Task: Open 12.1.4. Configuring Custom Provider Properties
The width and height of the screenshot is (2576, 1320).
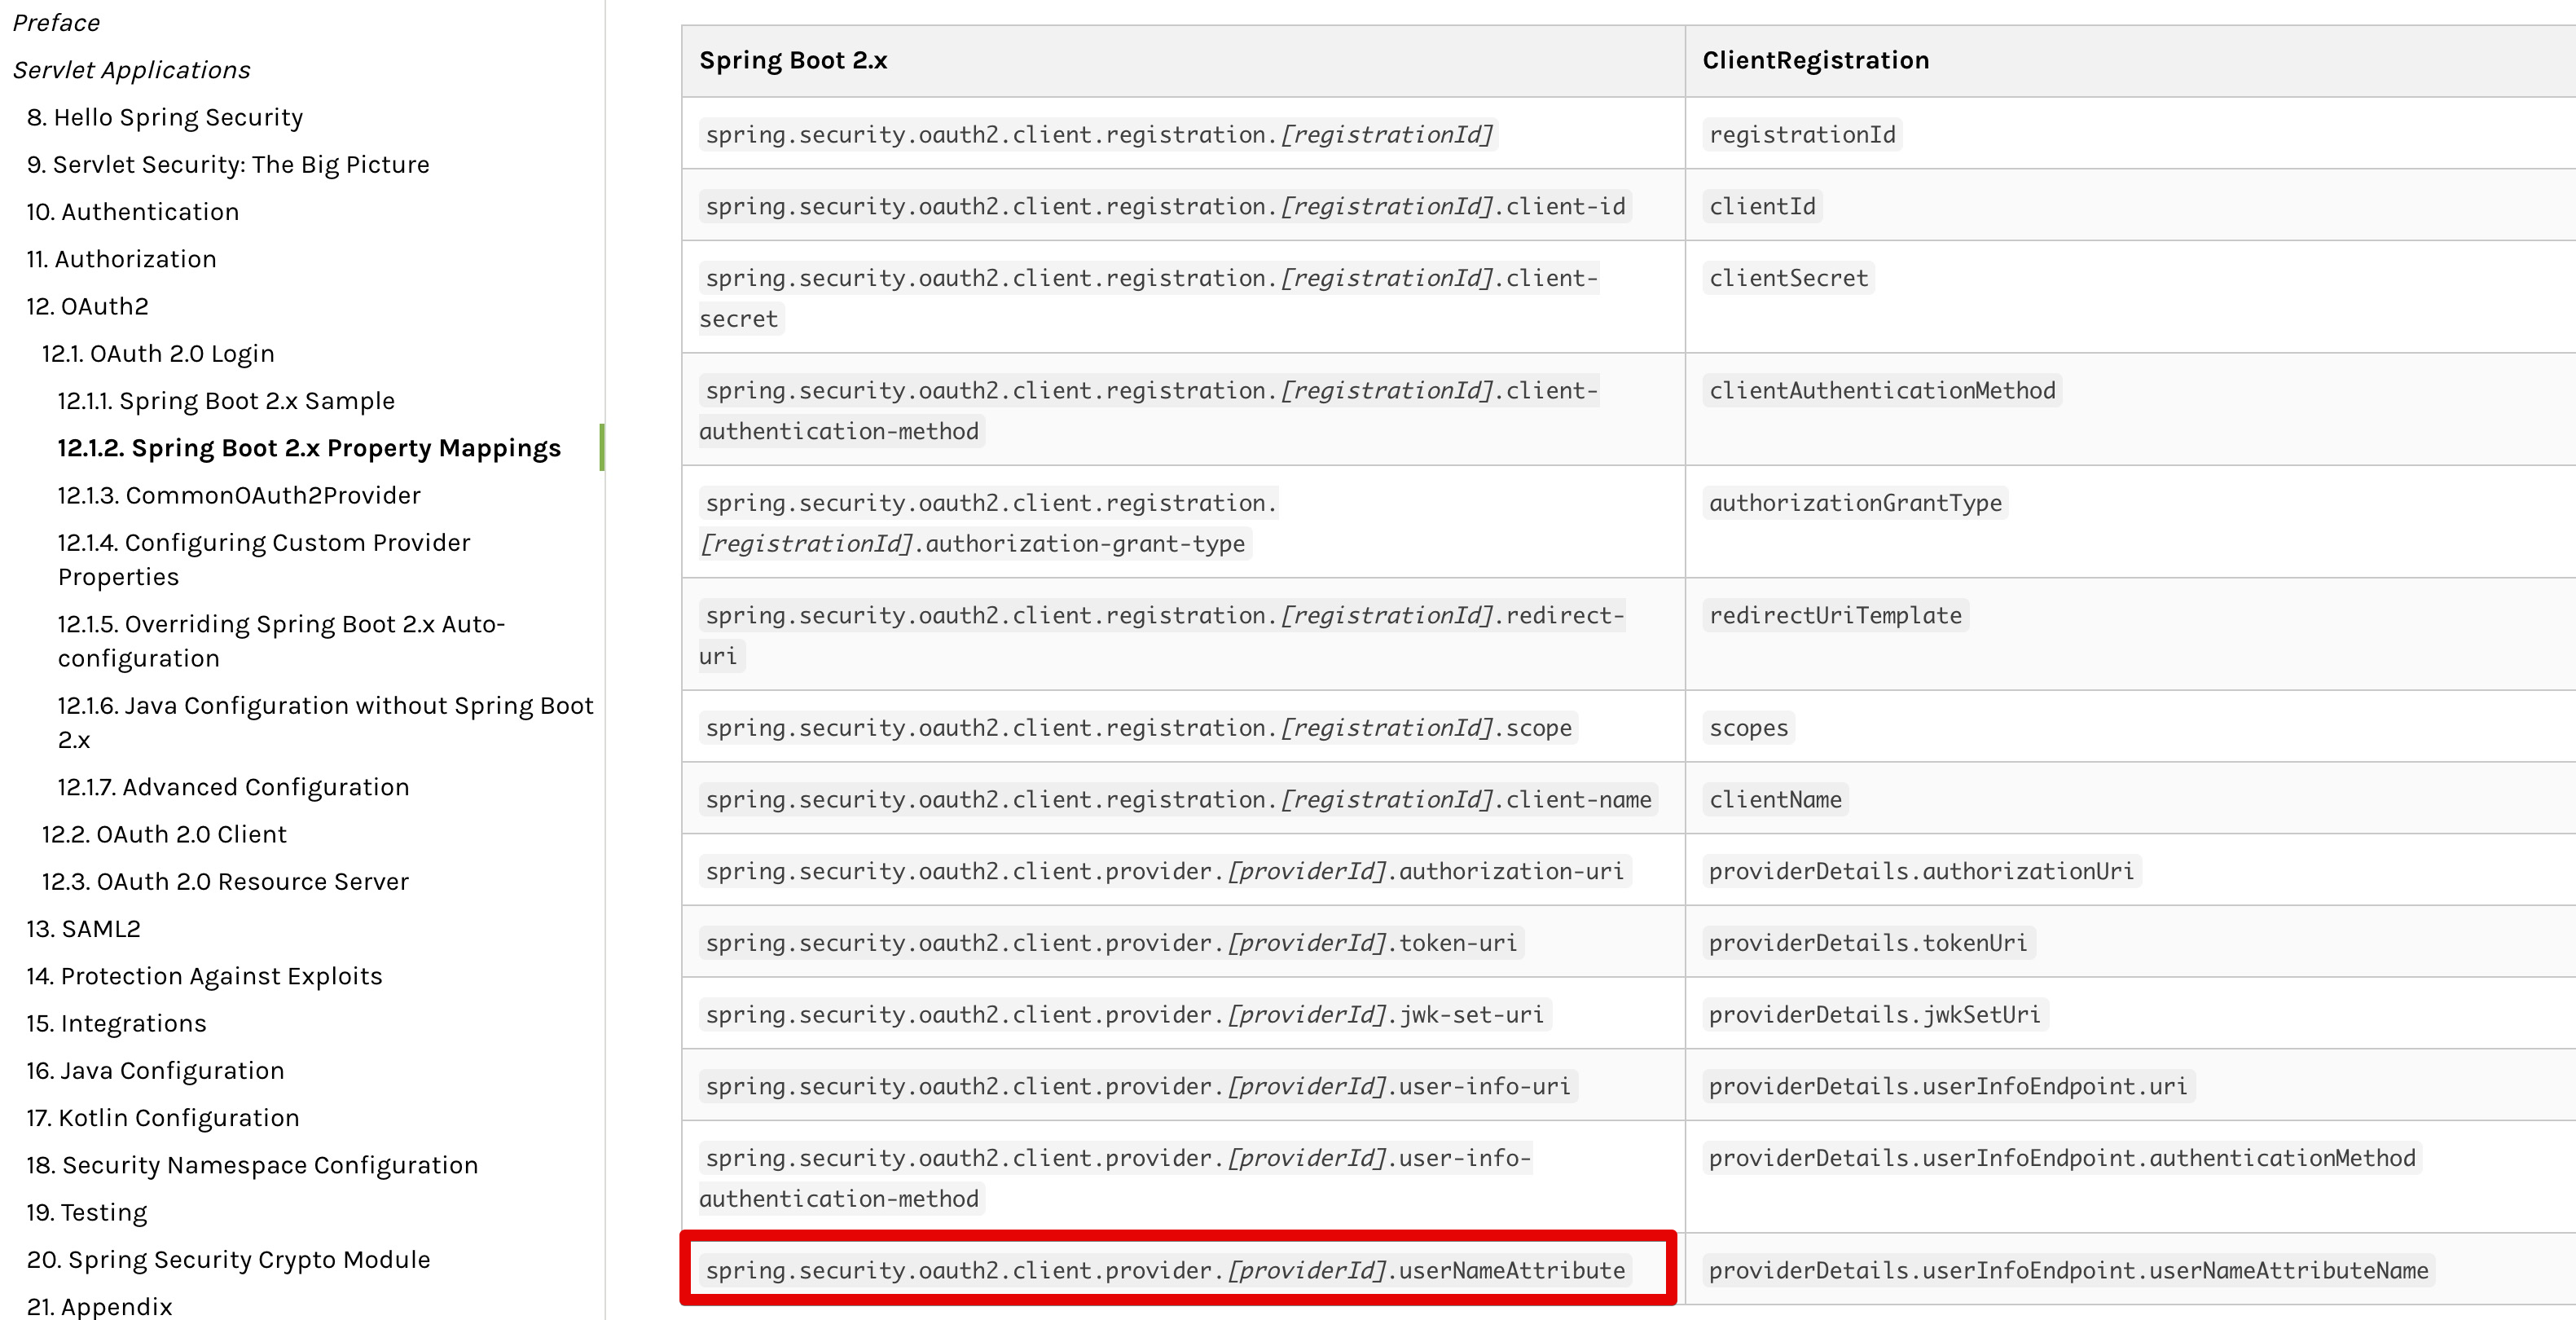Action: 264,559
